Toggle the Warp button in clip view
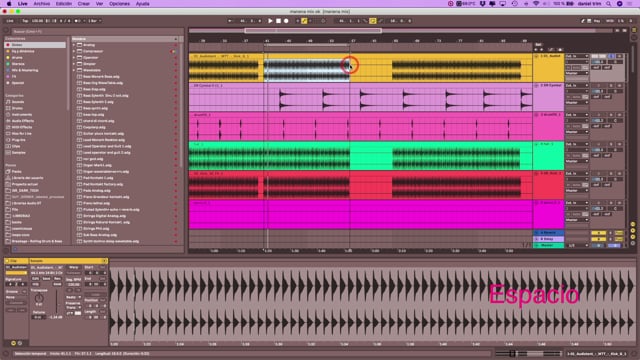The height and width of the screenshot is (360, 640). pyautogui.click(x=73, y=268)
